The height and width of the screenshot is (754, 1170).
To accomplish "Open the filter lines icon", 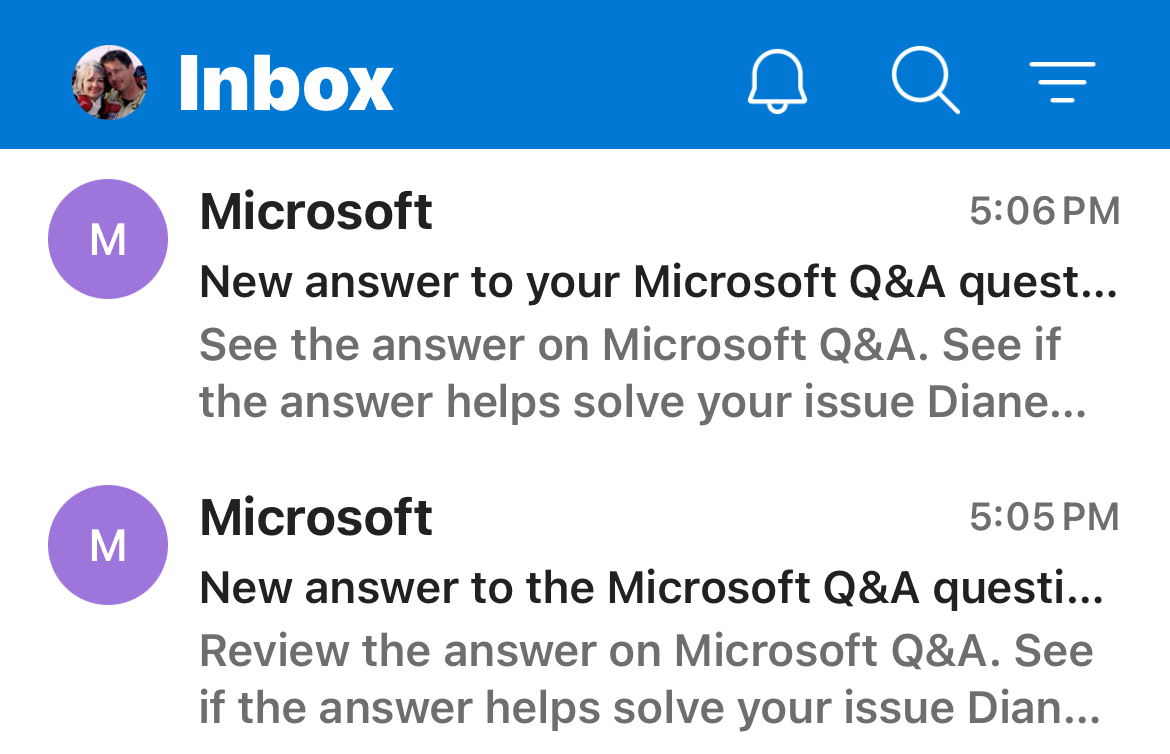I will [x=1063, y=82].
